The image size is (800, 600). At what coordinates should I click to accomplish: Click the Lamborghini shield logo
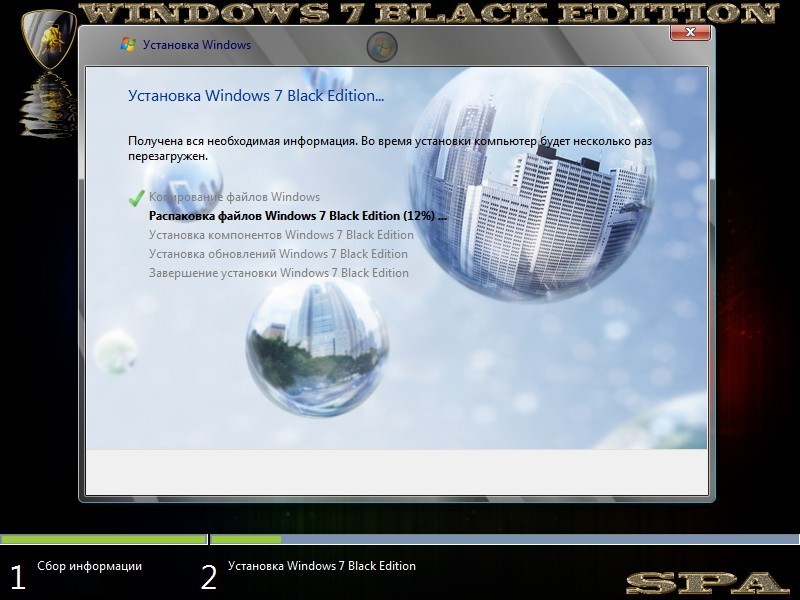pos(49,39)
